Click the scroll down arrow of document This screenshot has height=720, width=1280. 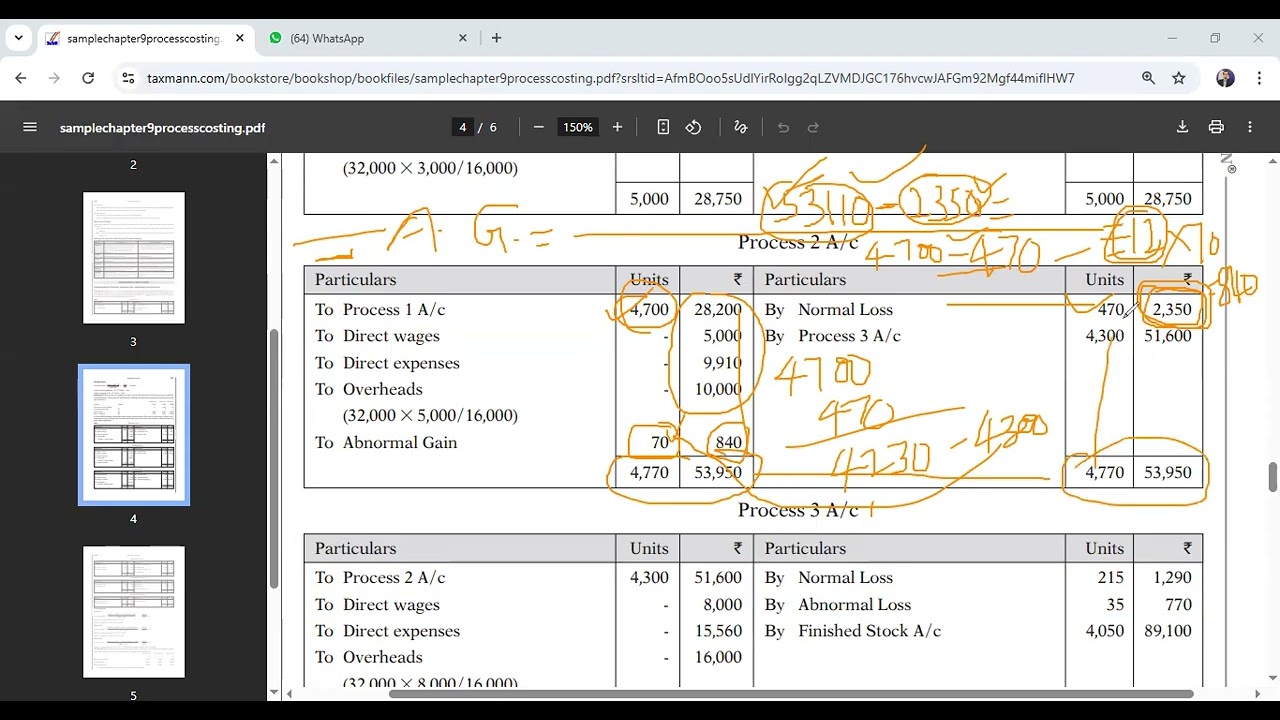[1272, 678]
